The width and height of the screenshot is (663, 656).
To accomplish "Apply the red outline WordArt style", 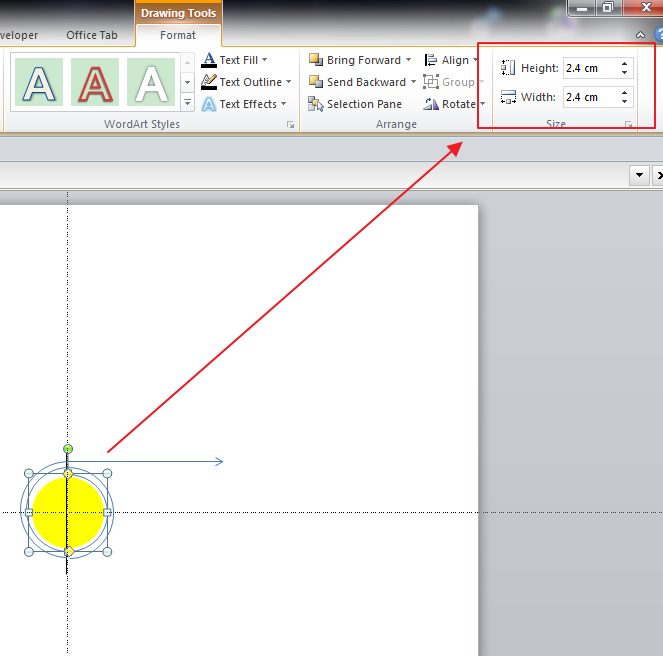I will [95, 82].
